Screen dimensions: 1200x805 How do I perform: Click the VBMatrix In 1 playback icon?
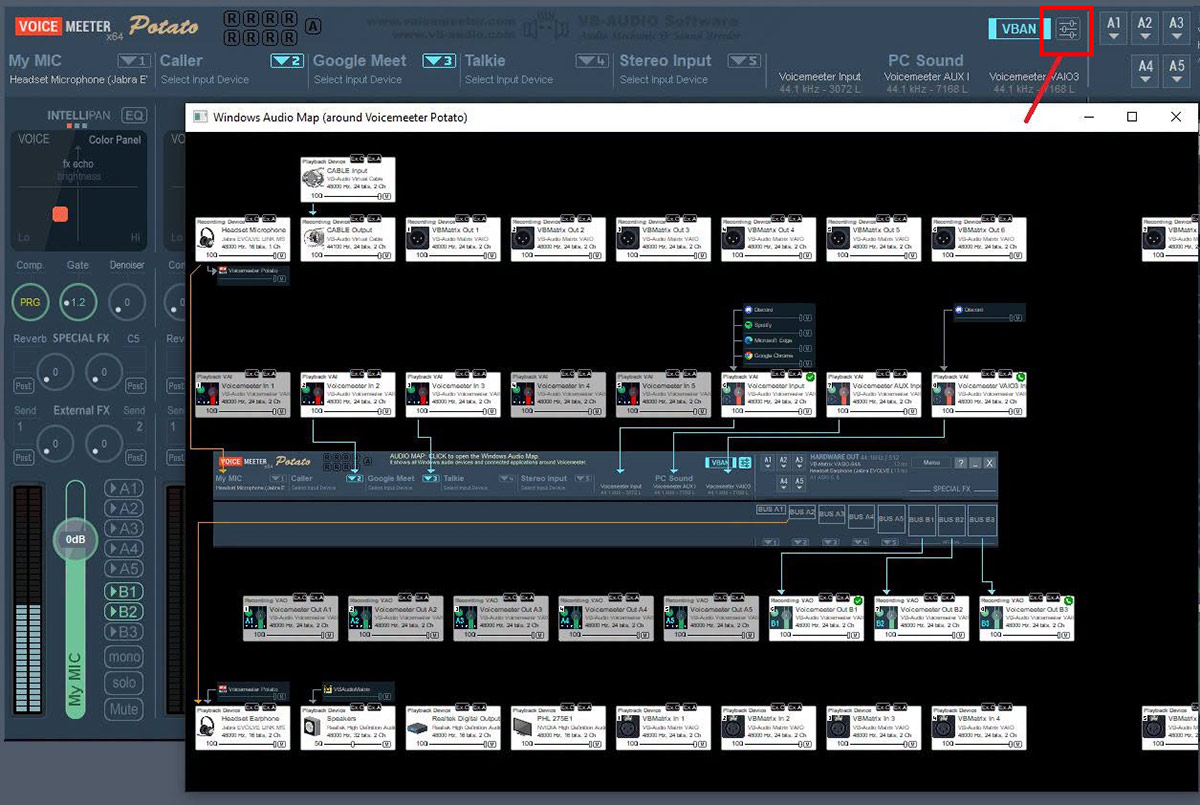pos(629,727)
